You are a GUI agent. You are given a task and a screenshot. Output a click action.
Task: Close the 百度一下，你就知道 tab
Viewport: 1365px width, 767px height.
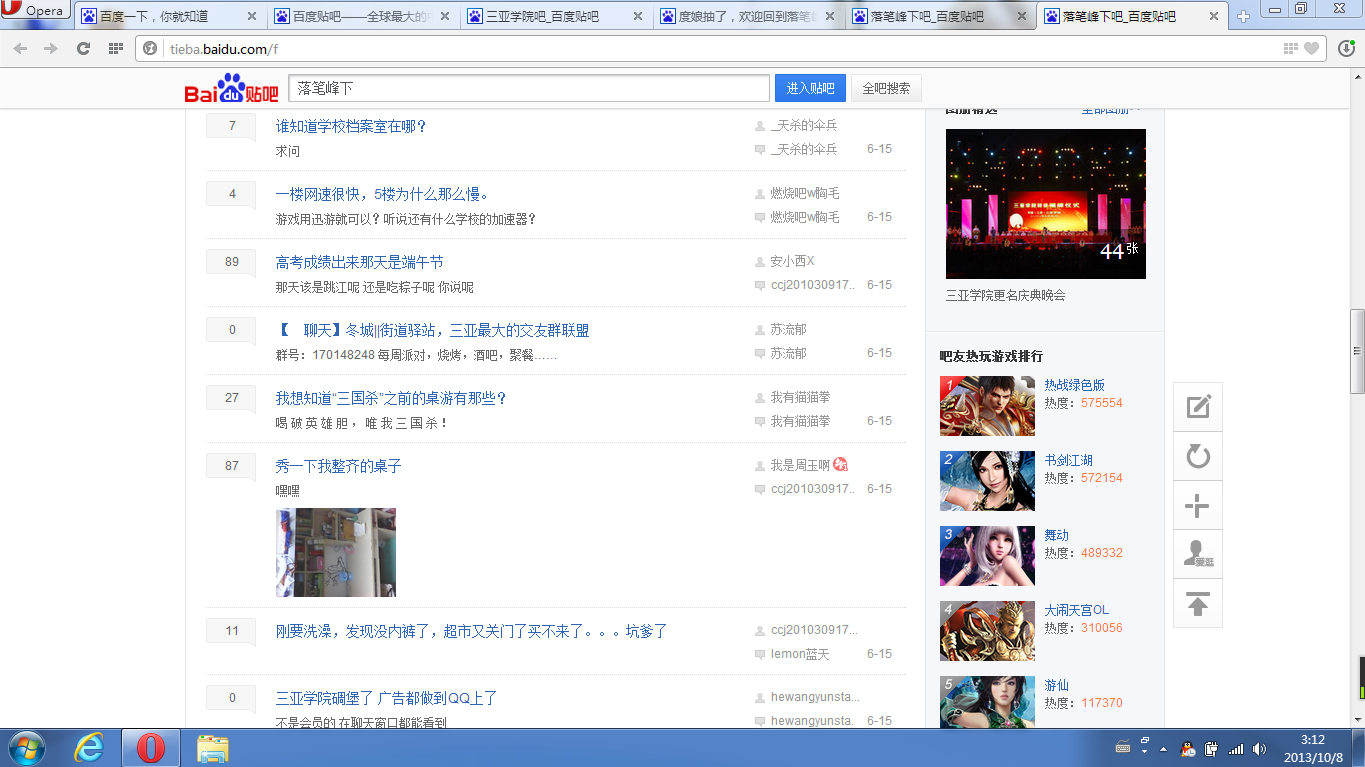click(x=251, y=17)
